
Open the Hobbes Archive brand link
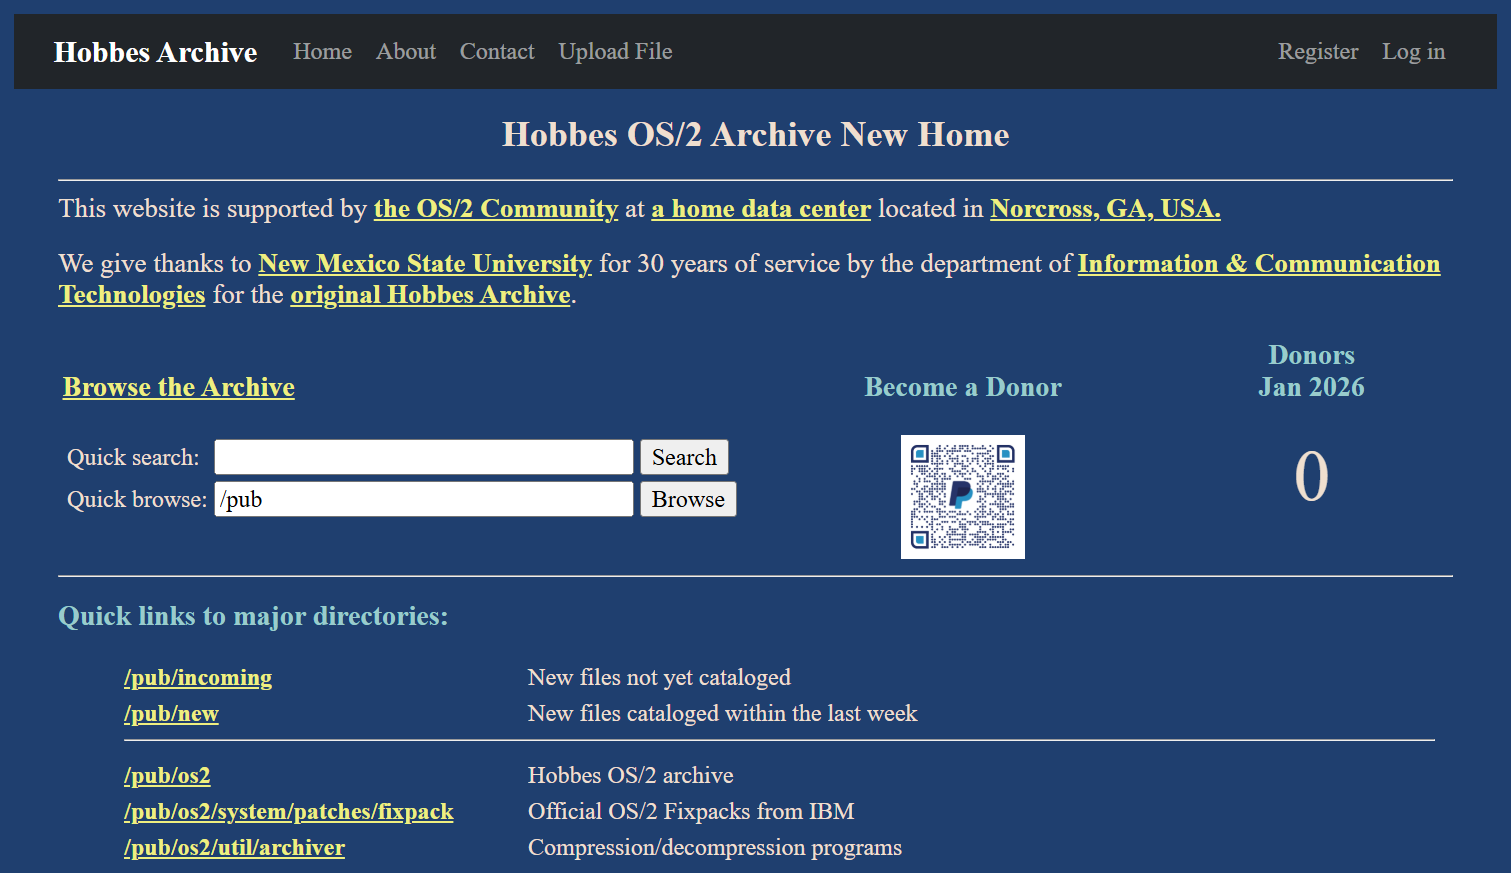coord(155,52)
